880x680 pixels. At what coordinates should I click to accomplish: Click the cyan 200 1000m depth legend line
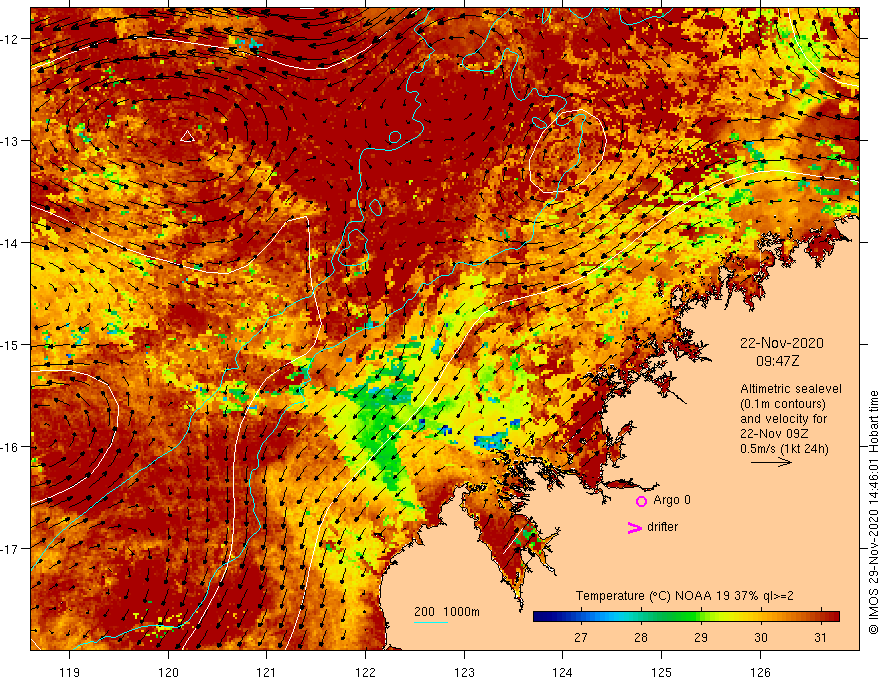point(430,622)
